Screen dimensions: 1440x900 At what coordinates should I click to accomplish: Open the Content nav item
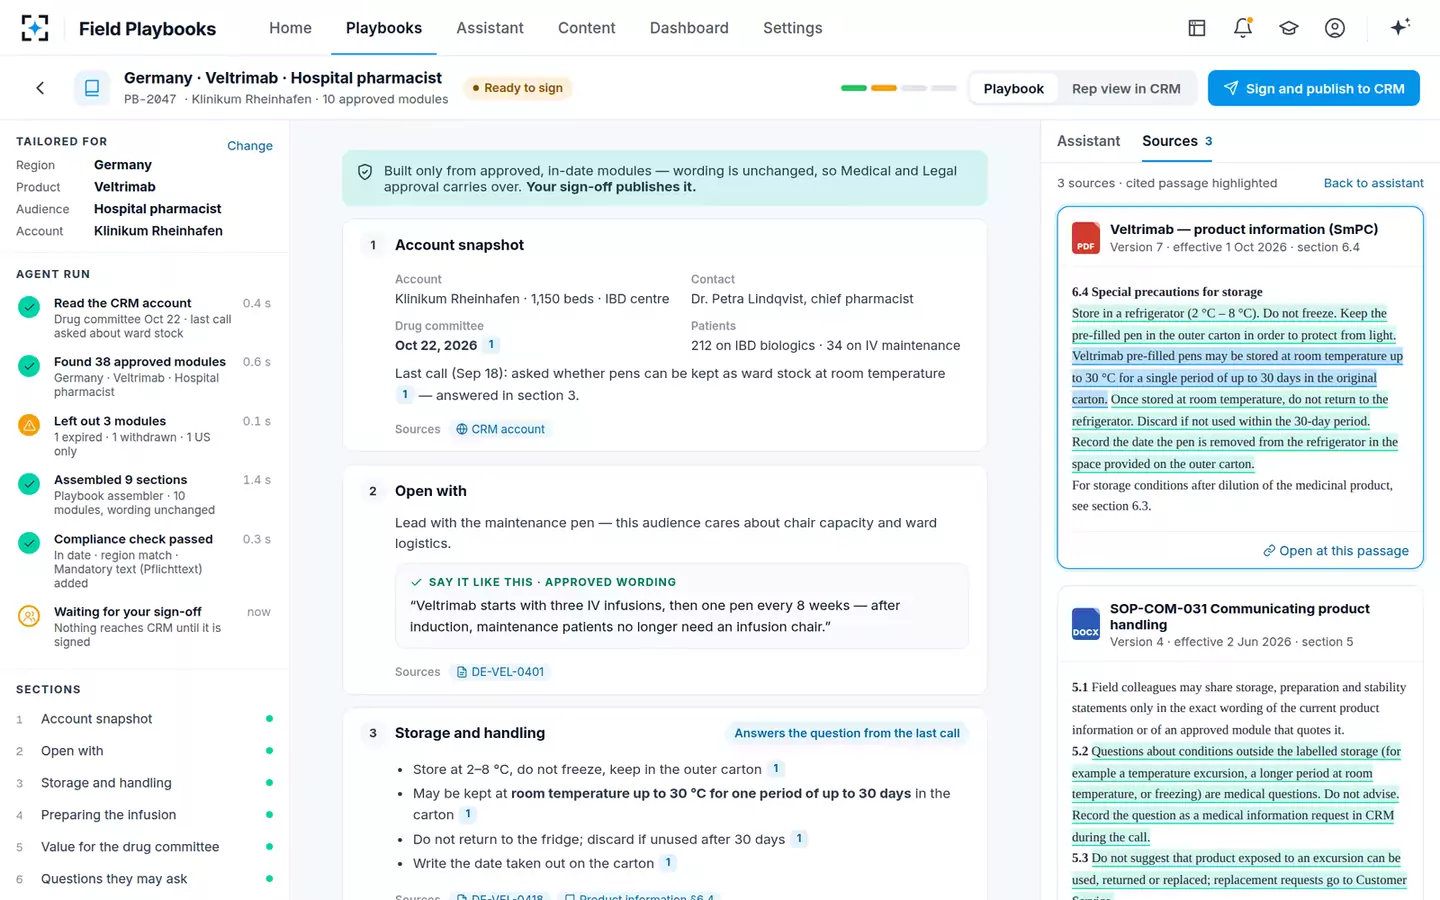586,28
